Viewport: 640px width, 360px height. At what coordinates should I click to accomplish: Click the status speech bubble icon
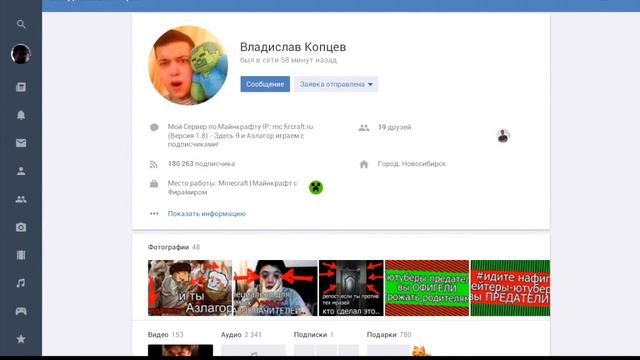[x=154, y=127]
